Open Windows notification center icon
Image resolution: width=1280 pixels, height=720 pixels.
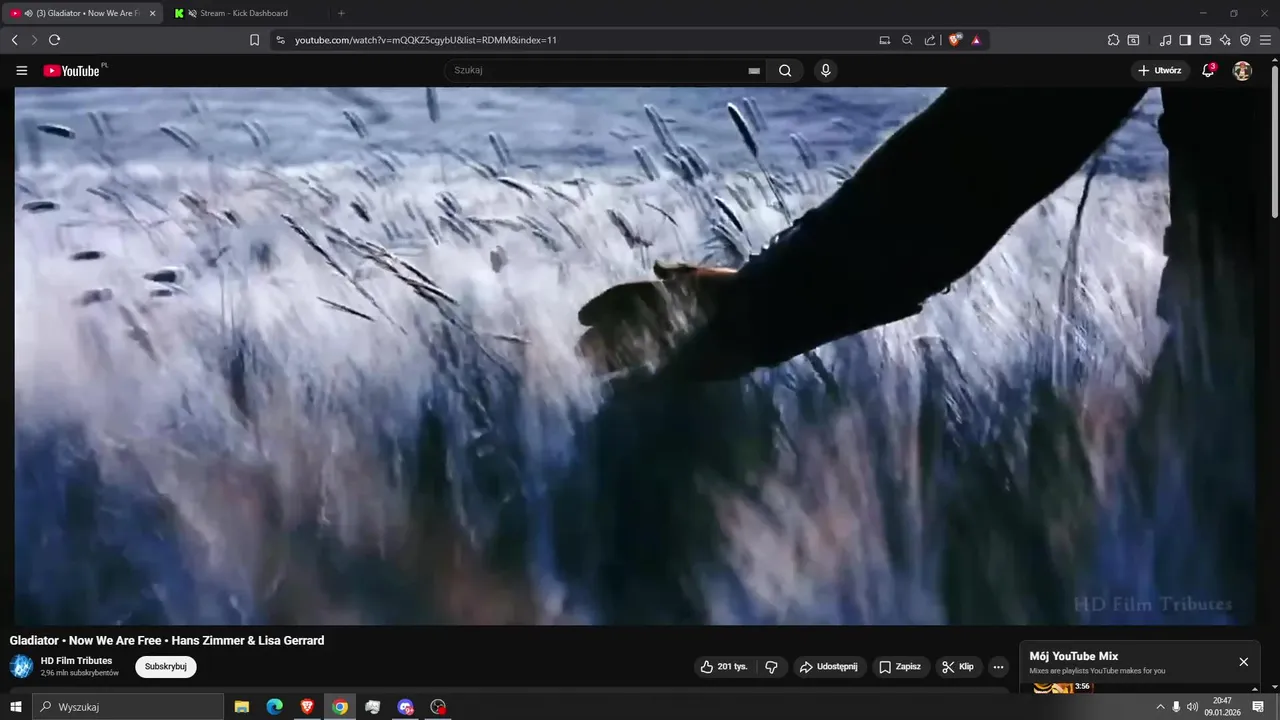pyautogui.click(x=1259, y=707)
